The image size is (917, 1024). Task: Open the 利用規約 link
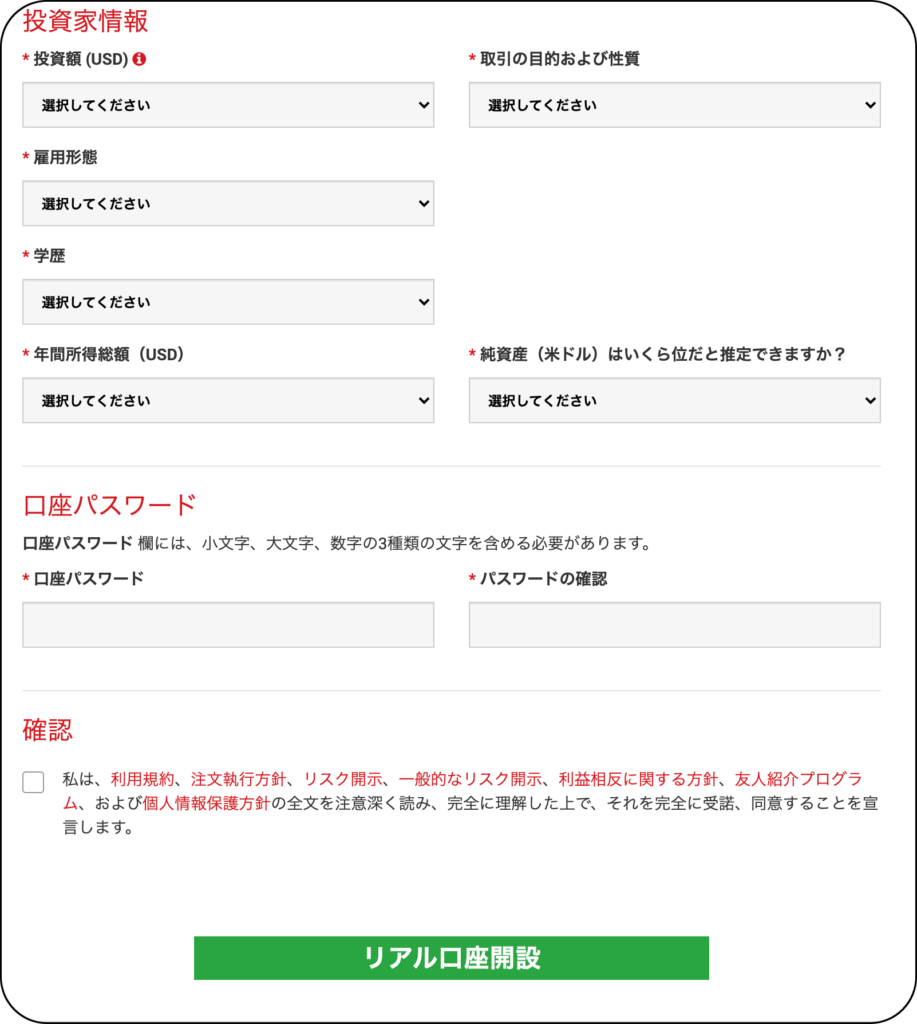(142, 779)
